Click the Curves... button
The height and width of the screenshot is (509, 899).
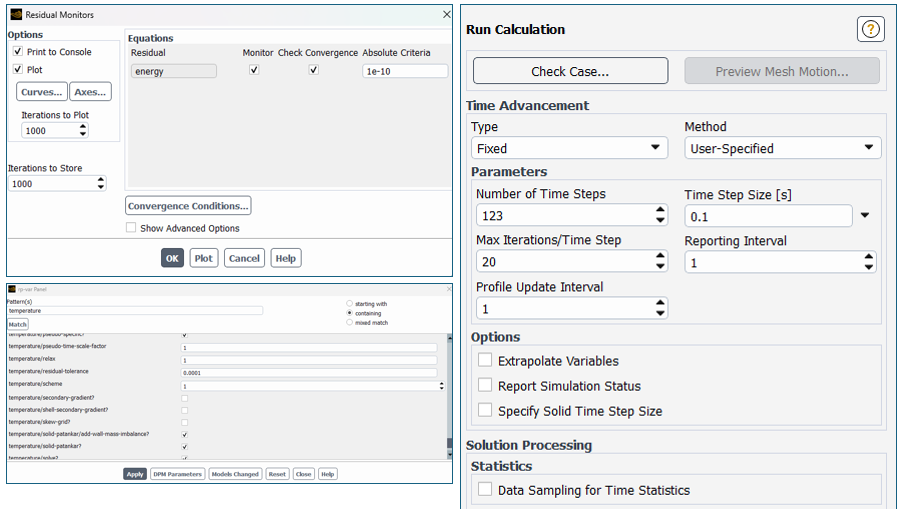coord(41,92)
